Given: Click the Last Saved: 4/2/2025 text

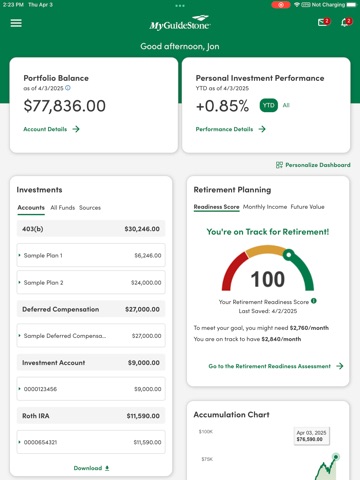Looking at the screenshot, I should pos(268,311).
